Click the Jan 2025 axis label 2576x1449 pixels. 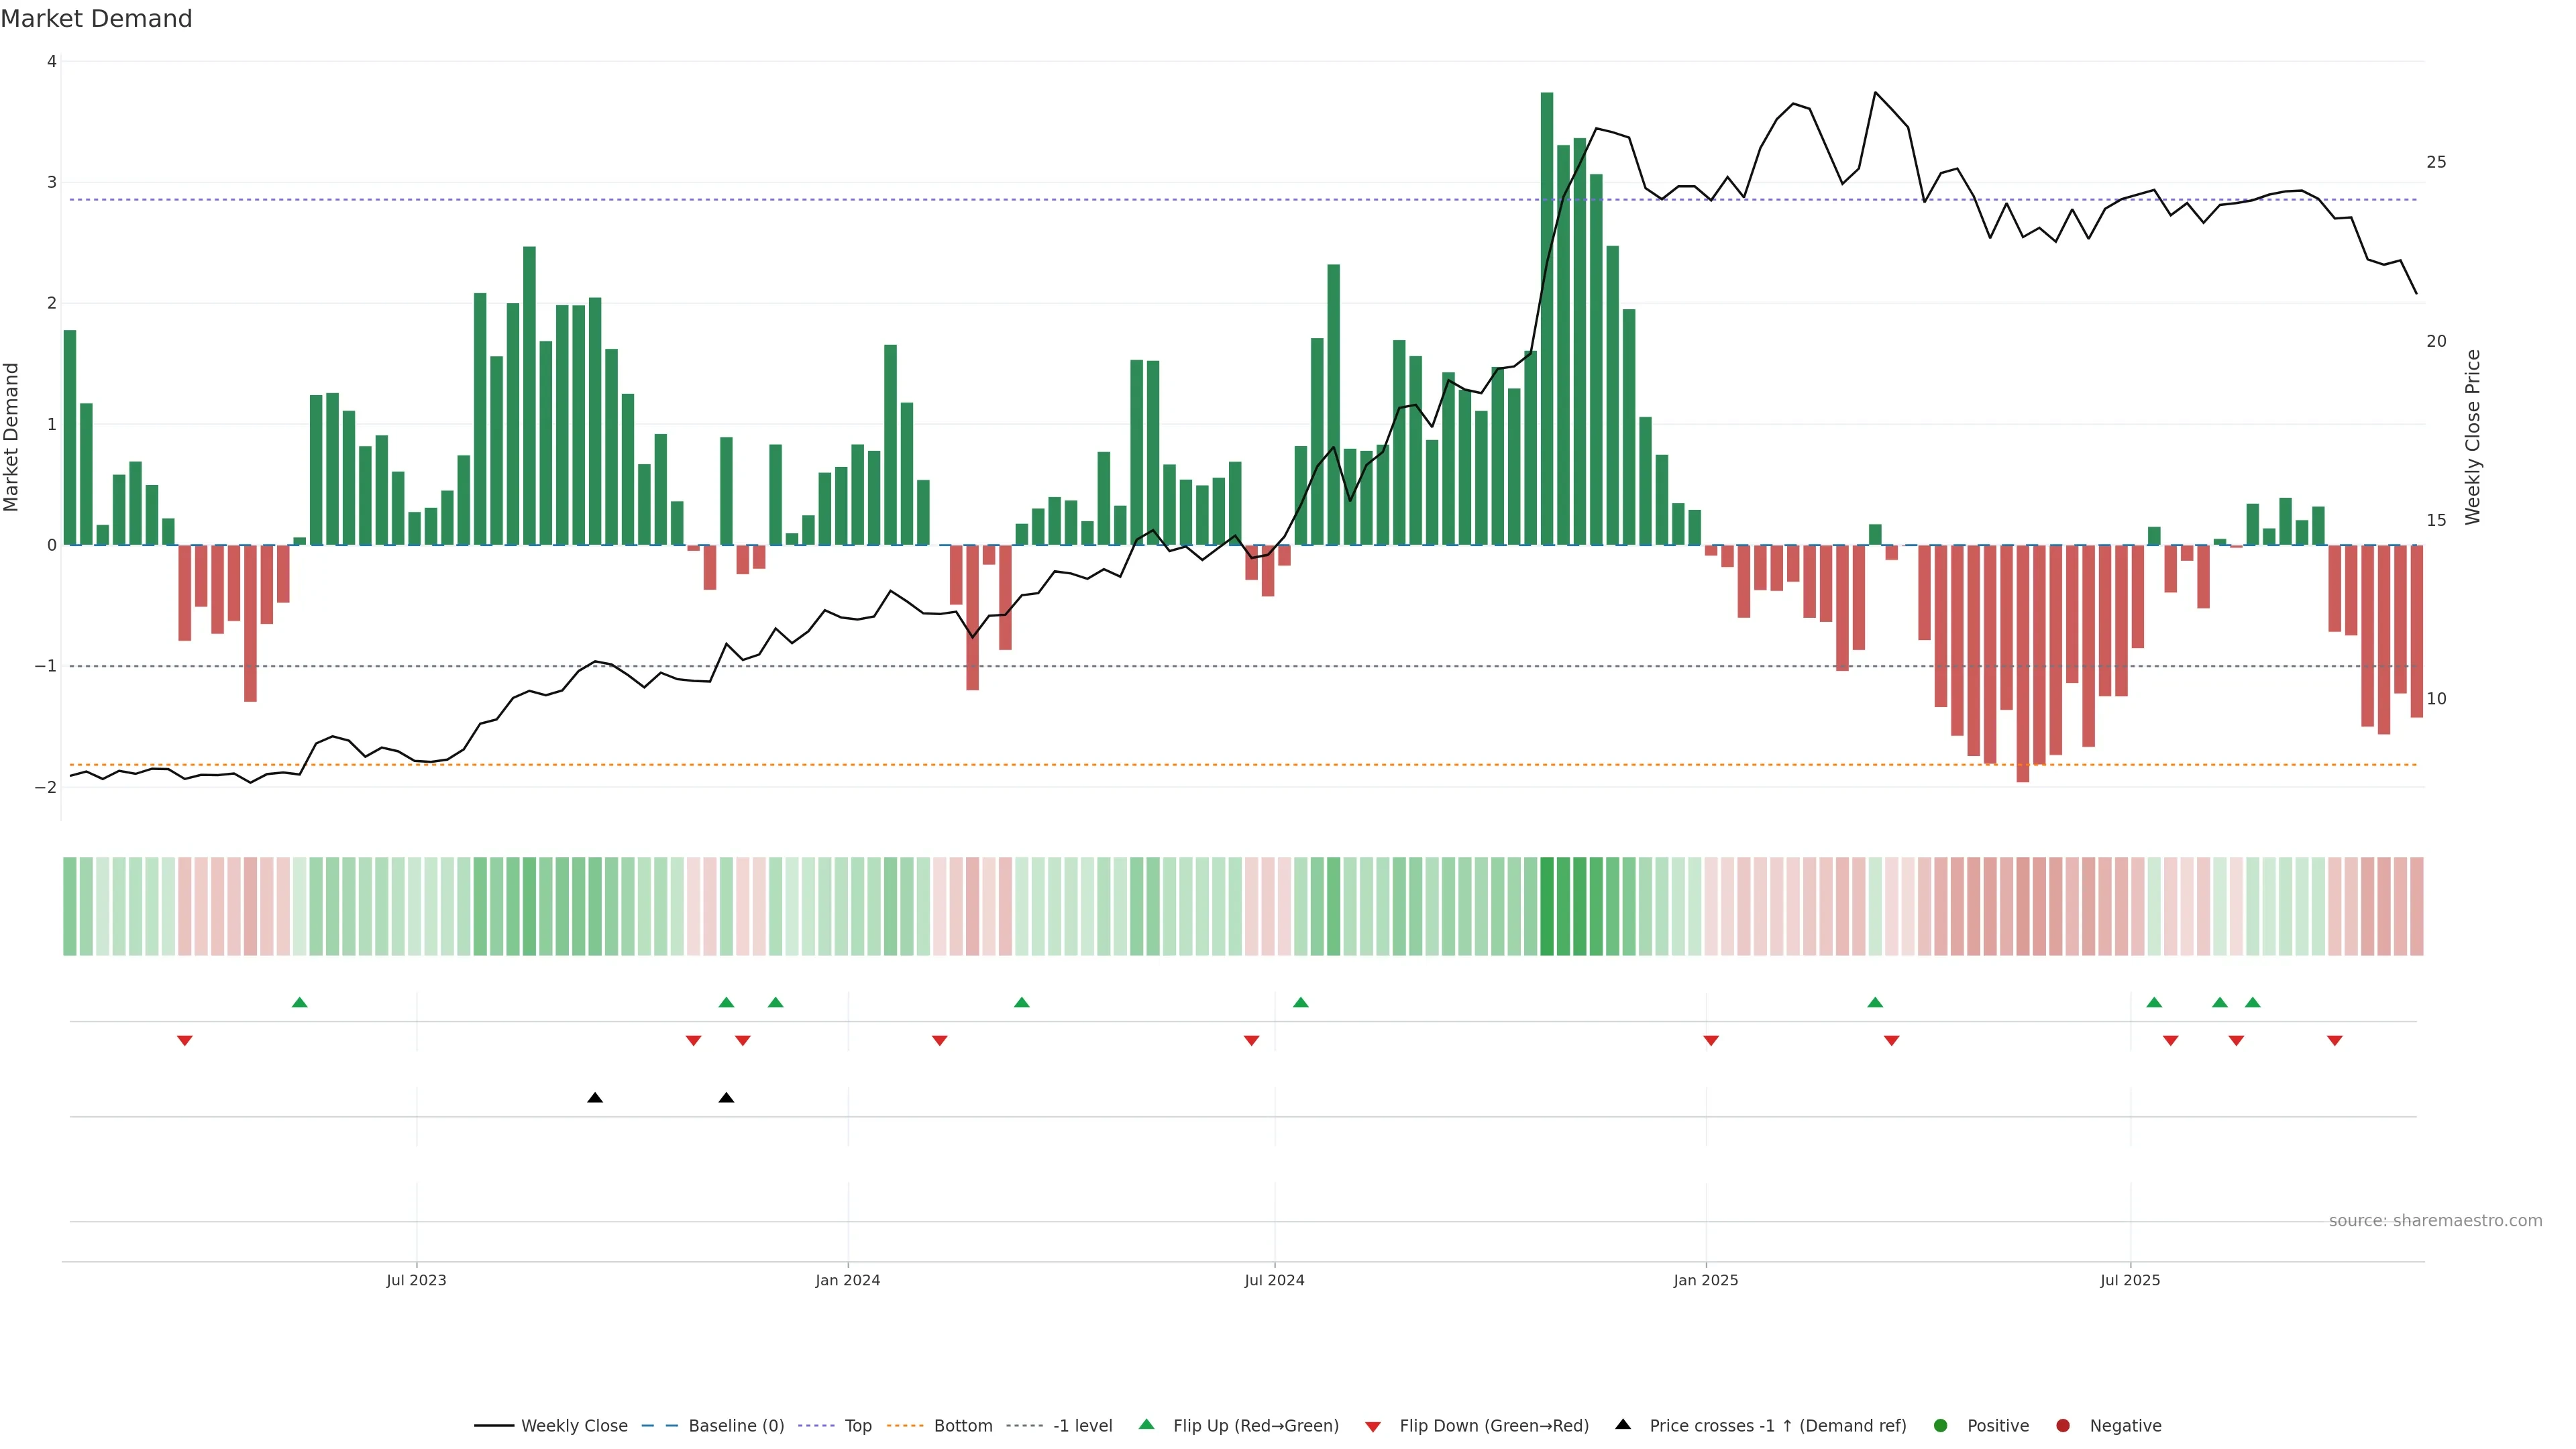pyautogui.click(x=1705, y=1280)
